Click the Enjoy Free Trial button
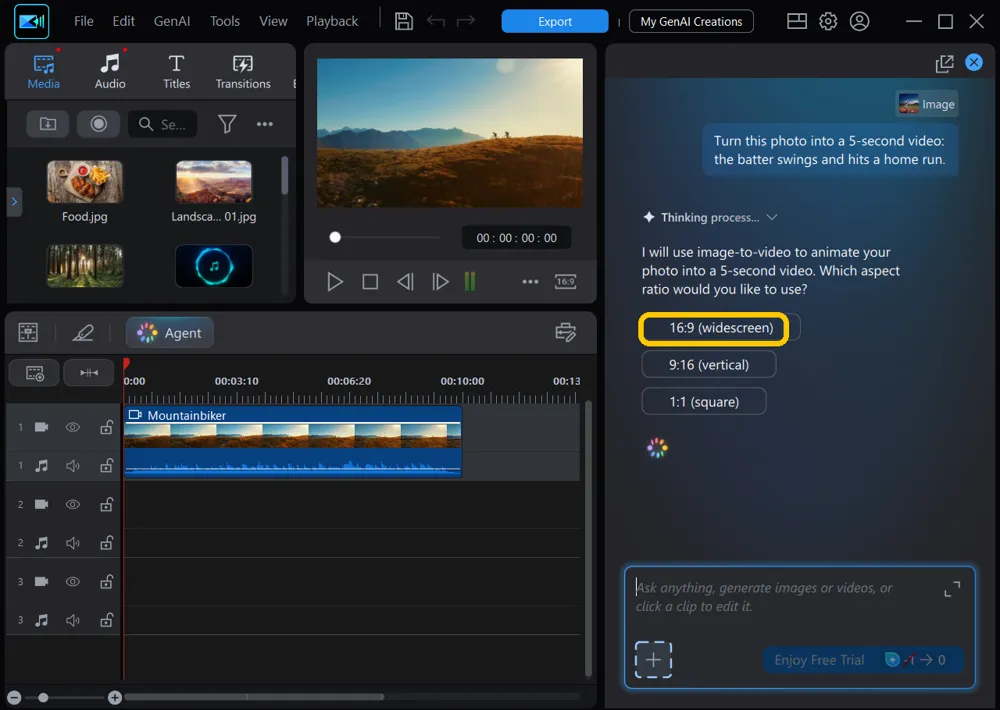Screen dimensions: 1000x710 pyautogui.click(x=863, y=660)
